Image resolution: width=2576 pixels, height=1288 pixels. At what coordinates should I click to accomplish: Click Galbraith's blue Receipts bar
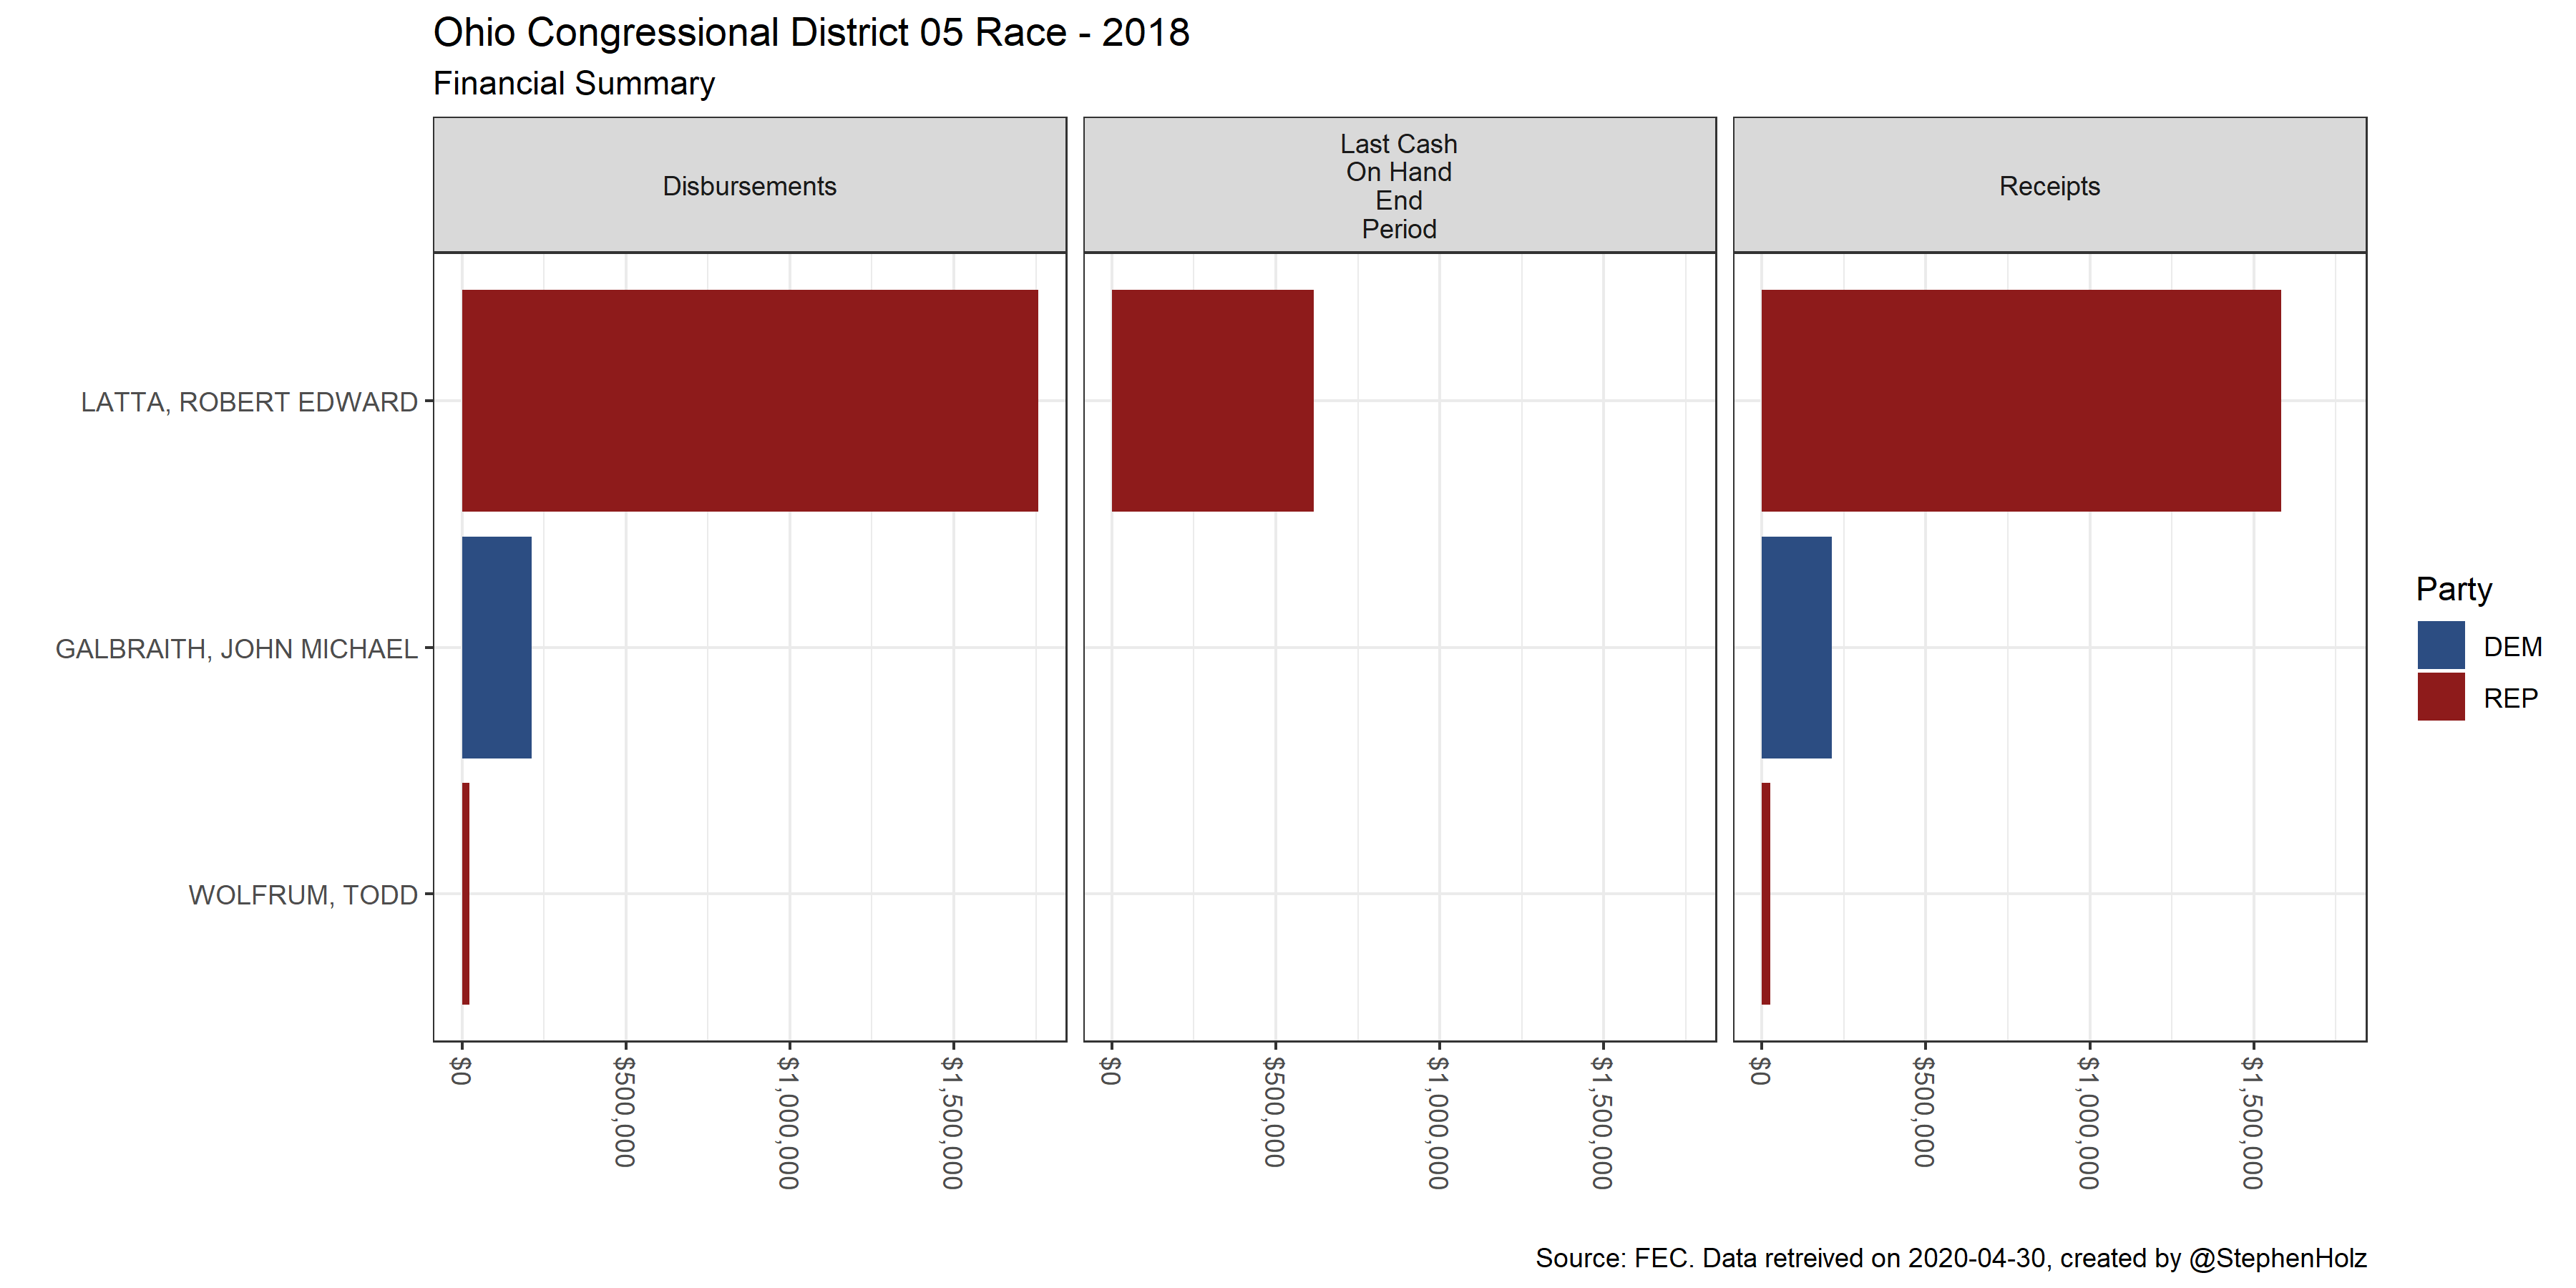[1796, 647]
